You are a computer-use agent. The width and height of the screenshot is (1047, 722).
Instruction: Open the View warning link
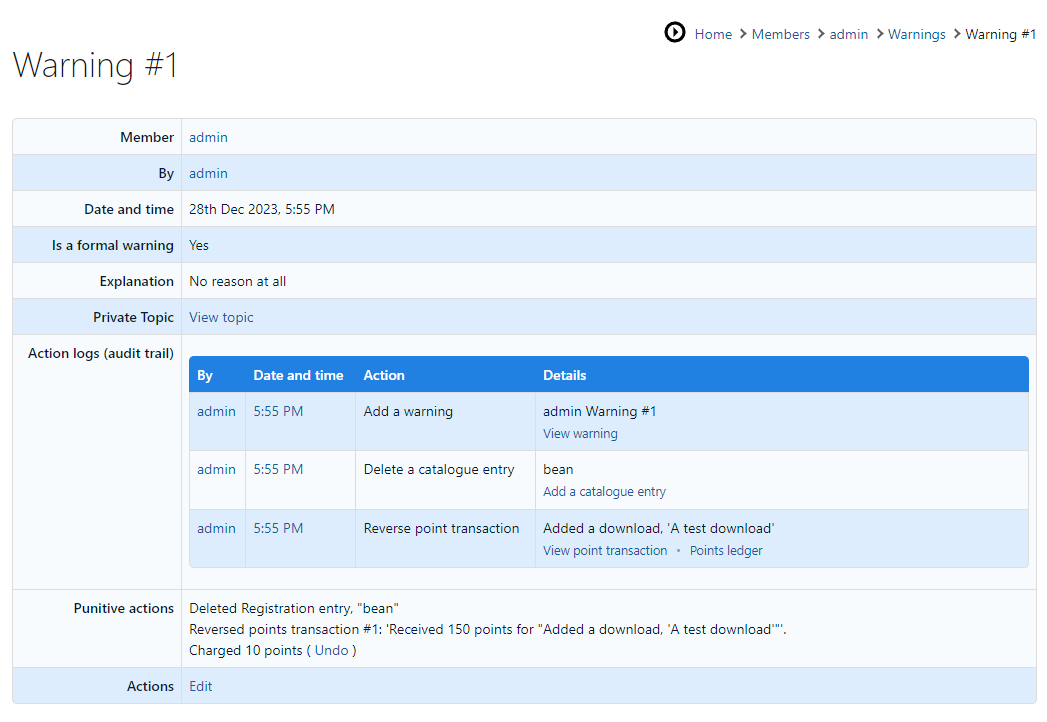(x=580, y=433)
